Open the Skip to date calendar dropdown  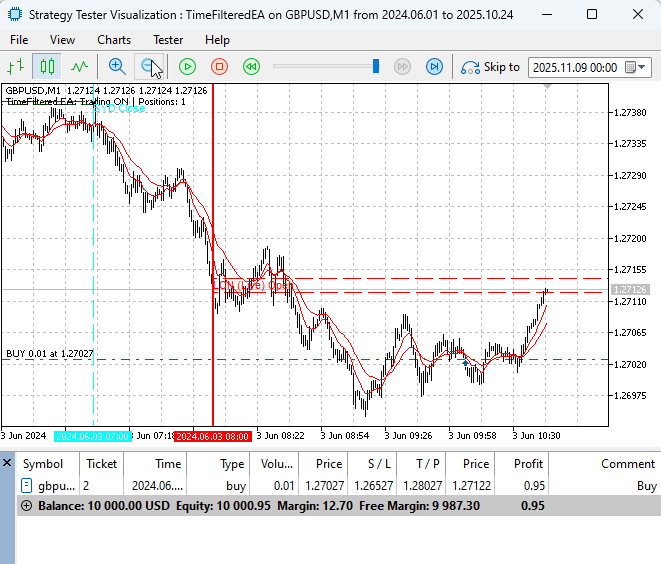pyautogui.click(x=635, y=67)
